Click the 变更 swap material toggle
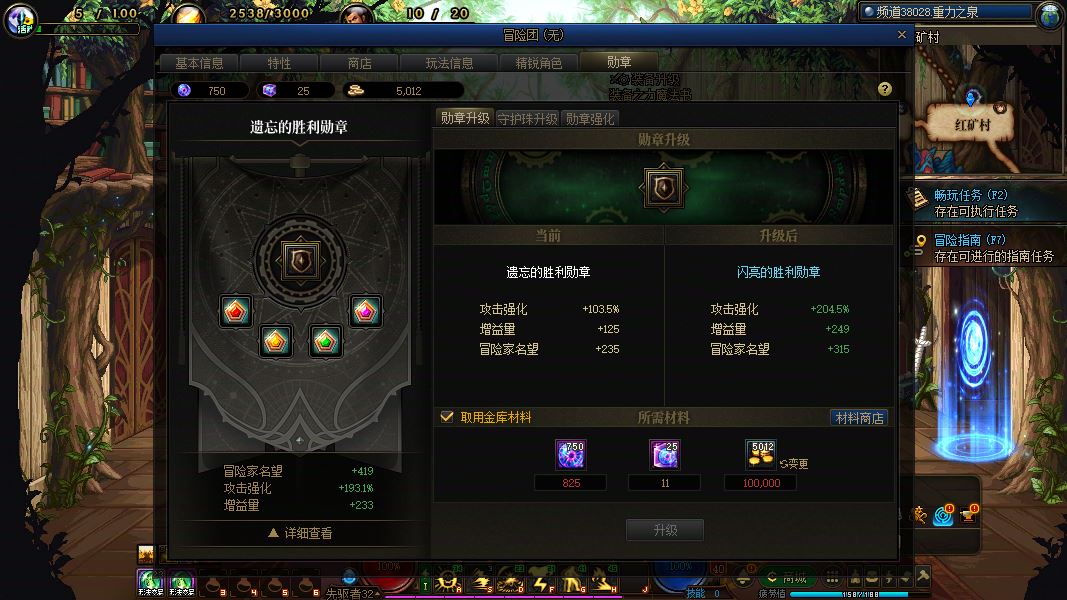1067x600 pixels. (x=794, y=464)
